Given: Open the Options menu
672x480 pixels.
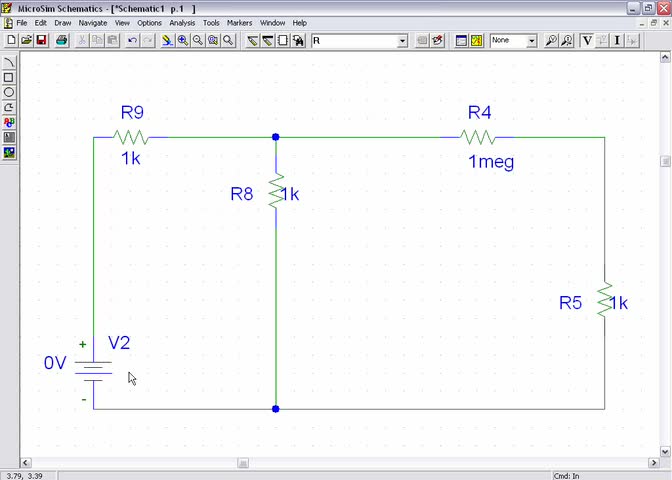Looking at the screenshot, I should [149, 23].
